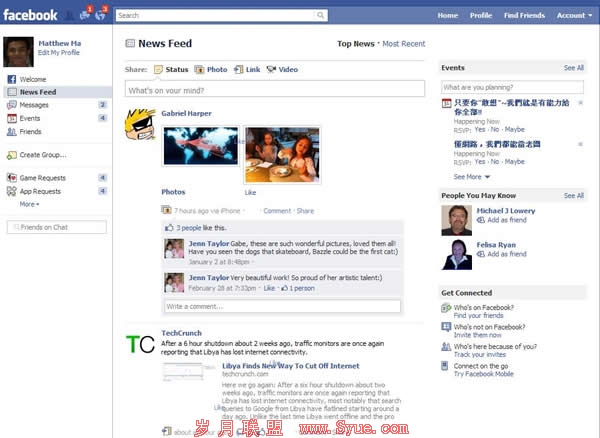This screenshot has height=438, width=600.
Task: Expand the More sidebar menu
Action: (x=29, y=204)
